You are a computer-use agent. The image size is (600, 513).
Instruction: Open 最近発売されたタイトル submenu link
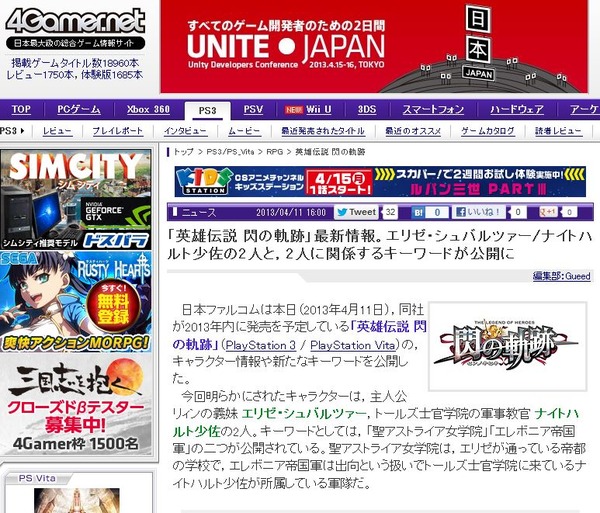tap(323, 131)
